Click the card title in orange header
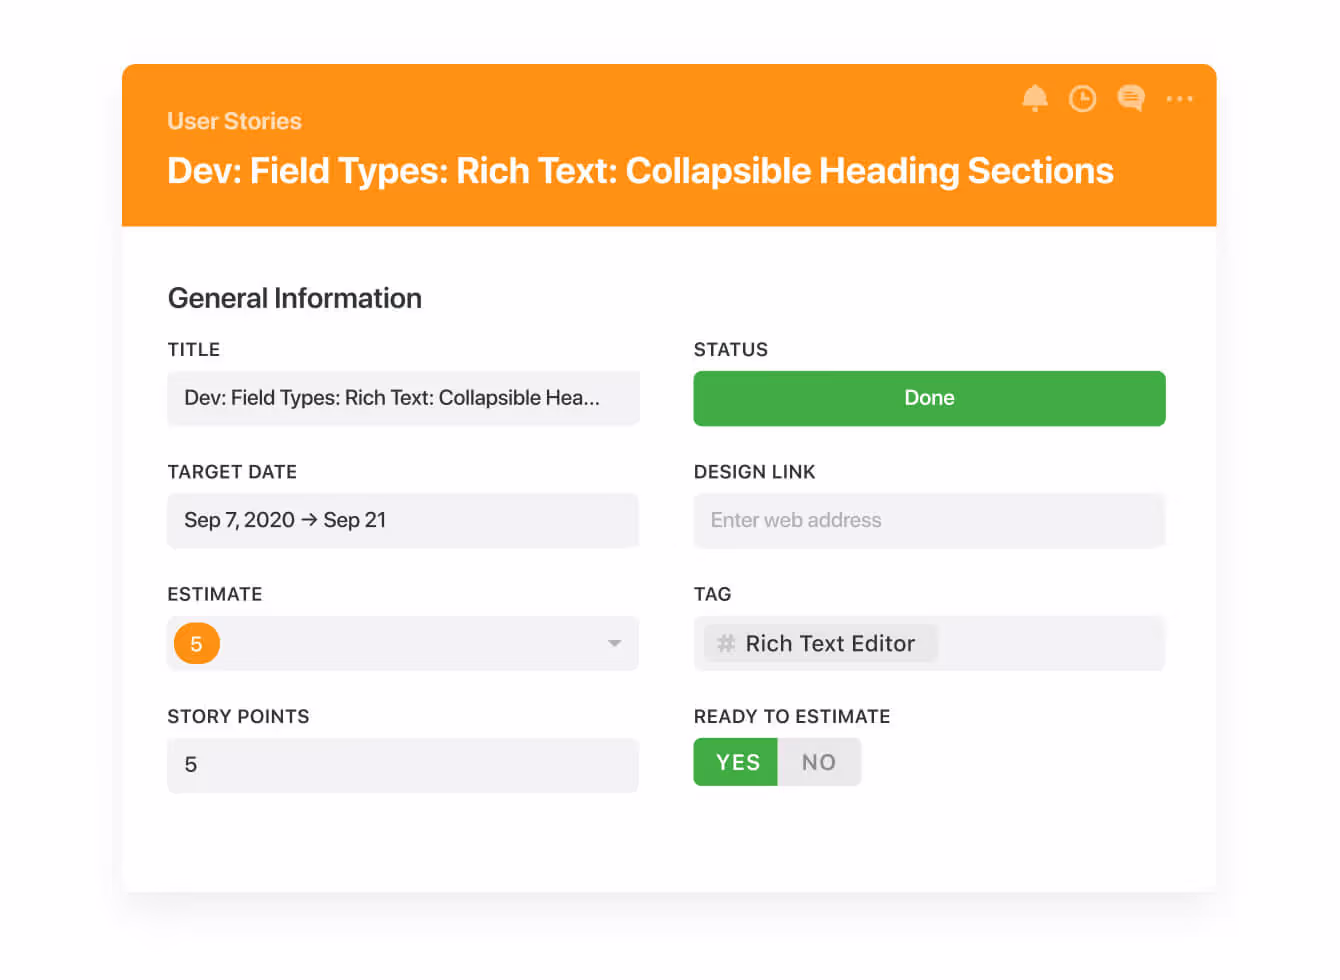This screenshot has height=980, width=1340. [x=640, y=171]
